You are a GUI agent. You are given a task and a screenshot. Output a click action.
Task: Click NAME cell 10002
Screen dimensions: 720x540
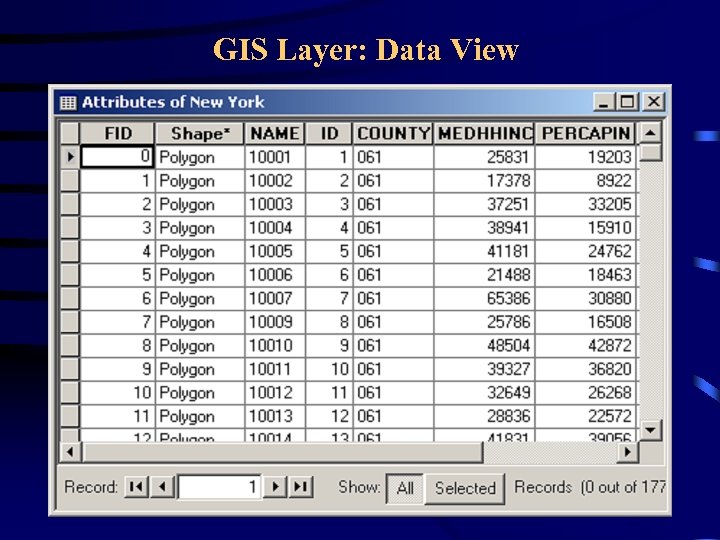pyautogui.click(x=275, y=181)
